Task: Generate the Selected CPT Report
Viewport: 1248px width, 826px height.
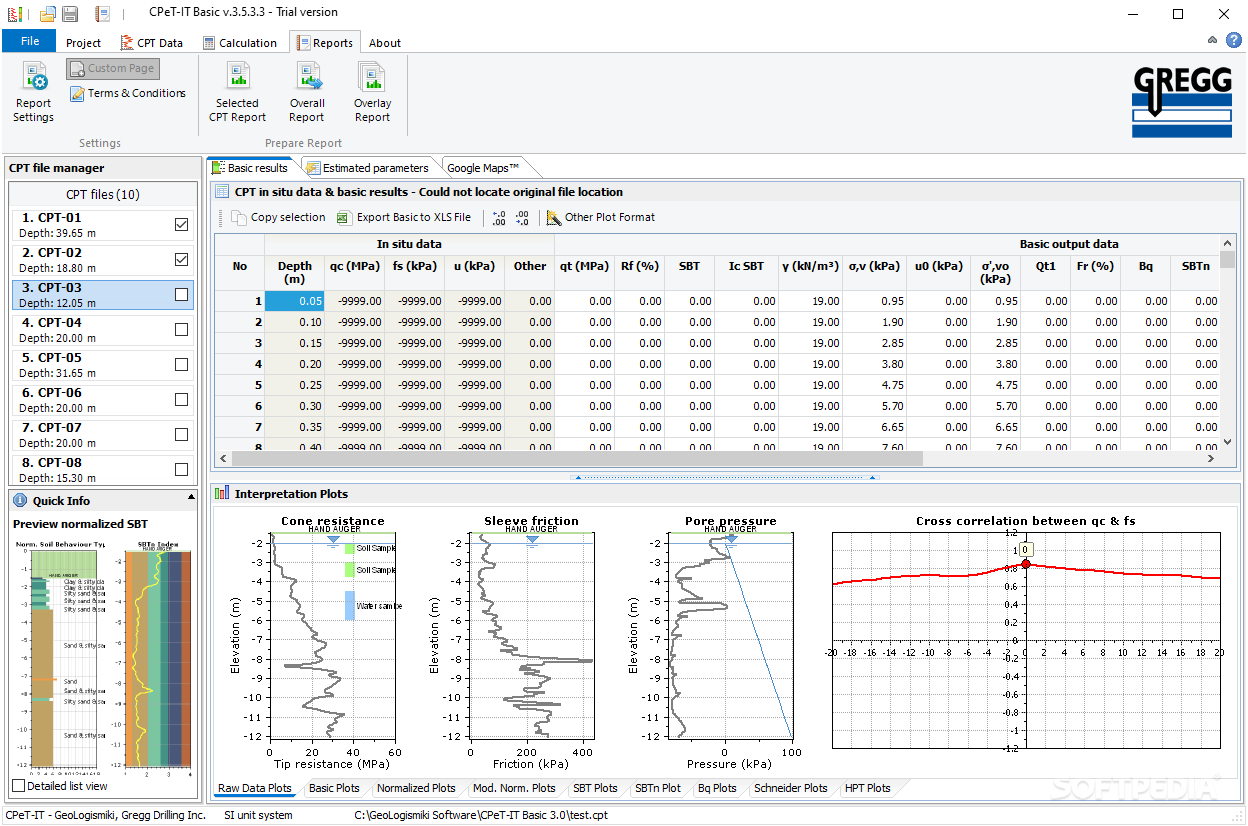Action: (237, 93)
